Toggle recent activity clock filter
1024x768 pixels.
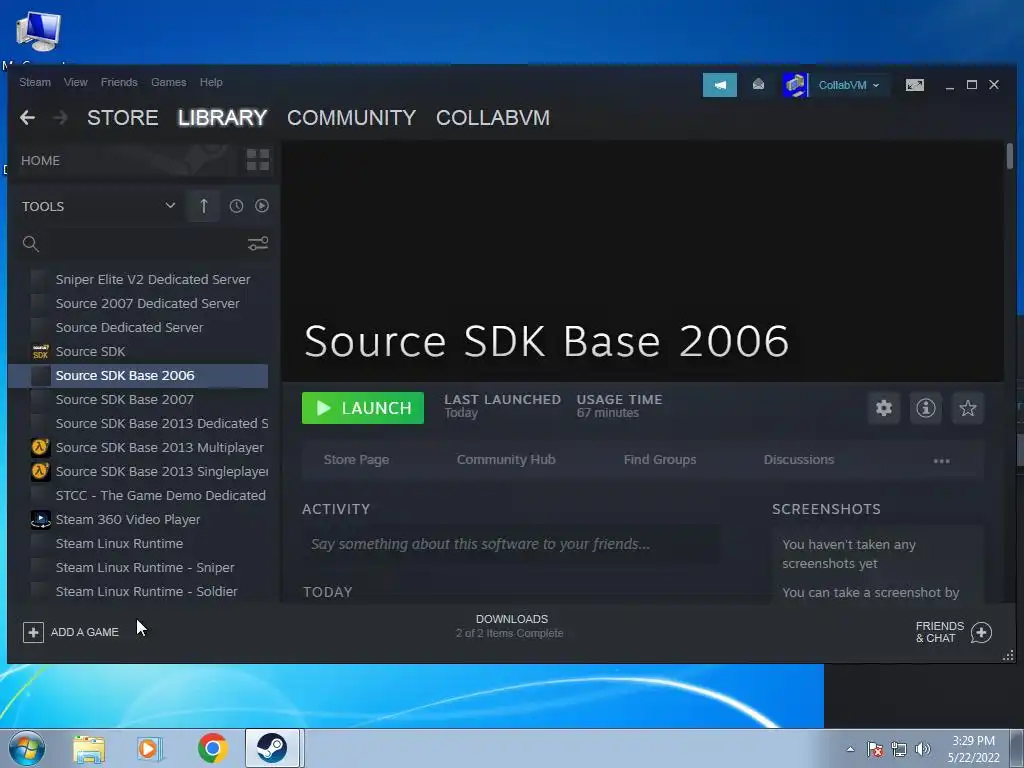pyautogui.click(x=236, y=206)
